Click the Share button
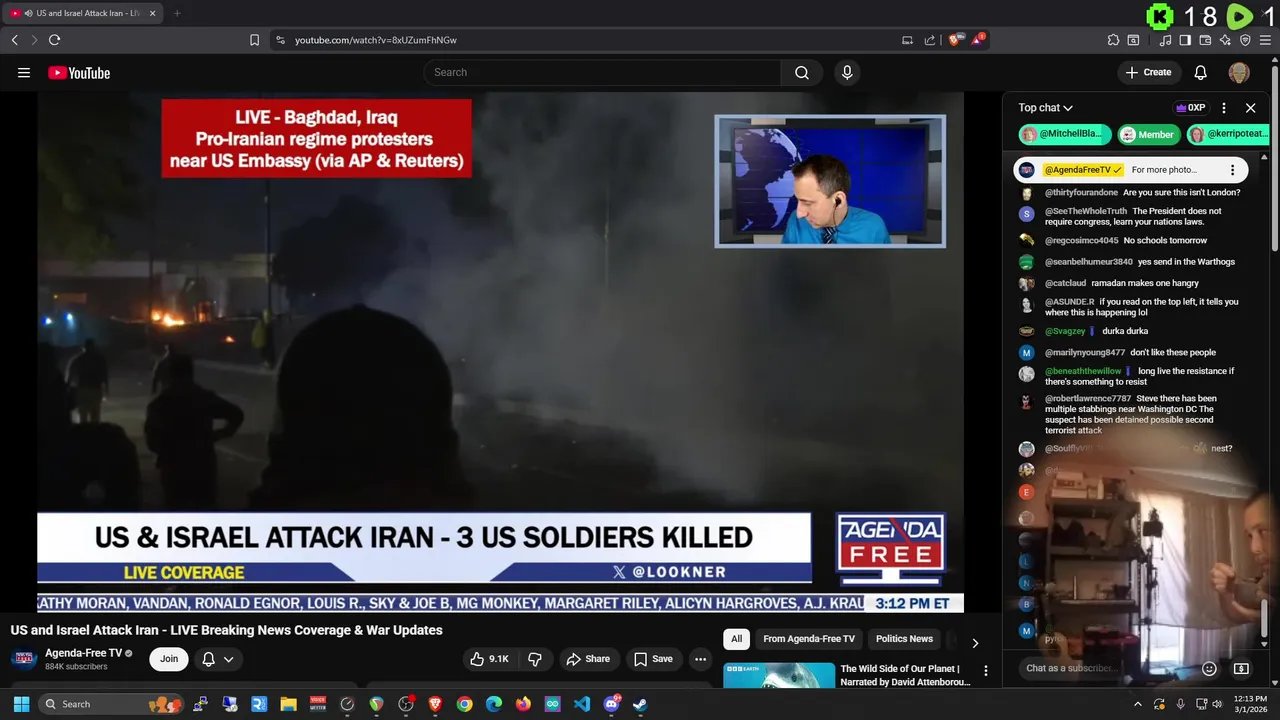The image size is (1280, 720). coord(588,659)
